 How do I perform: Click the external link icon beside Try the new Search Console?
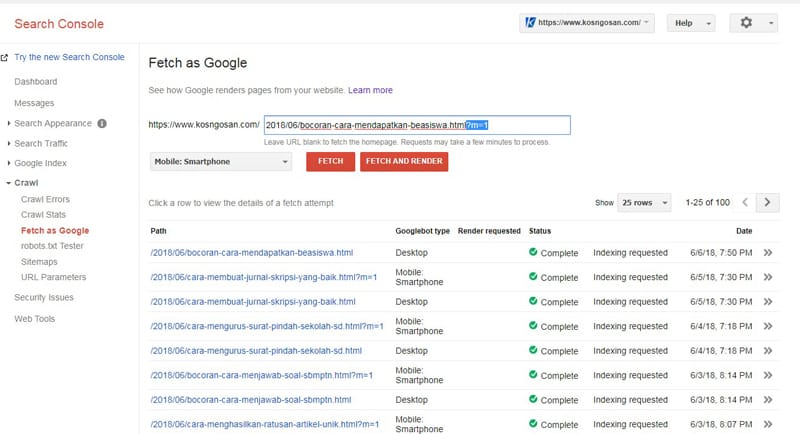click(5, 58)
